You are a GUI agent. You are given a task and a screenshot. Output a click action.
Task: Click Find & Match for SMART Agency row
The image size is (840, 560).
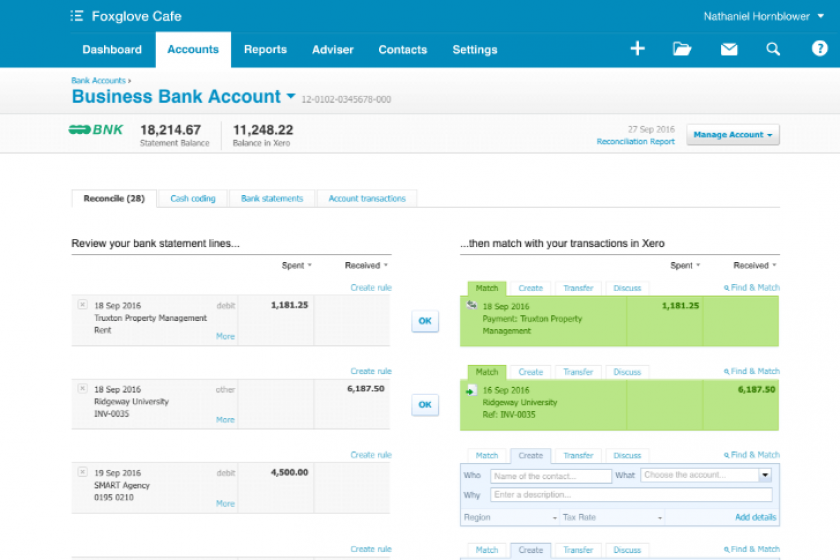[x=752, y=454]
